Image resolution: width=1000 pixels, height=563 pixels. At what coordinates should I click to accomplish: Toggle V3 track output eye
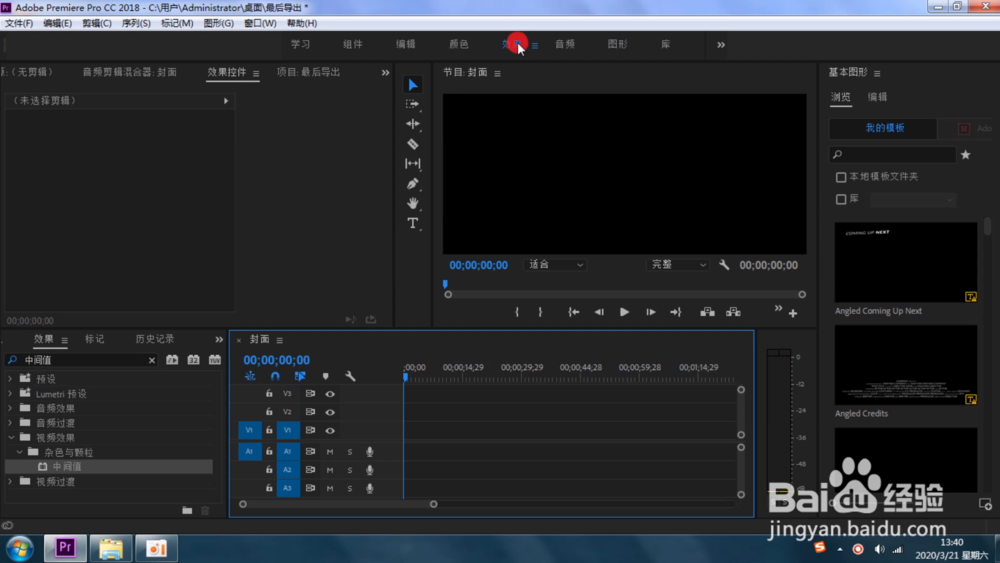pos(330,394)
